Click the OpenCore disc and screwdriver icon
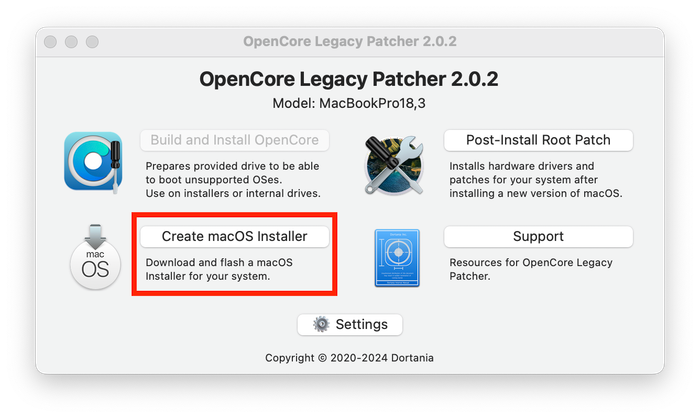Viewport: 700px width, 418px height. pyautogui.click(x=93, y=162)
